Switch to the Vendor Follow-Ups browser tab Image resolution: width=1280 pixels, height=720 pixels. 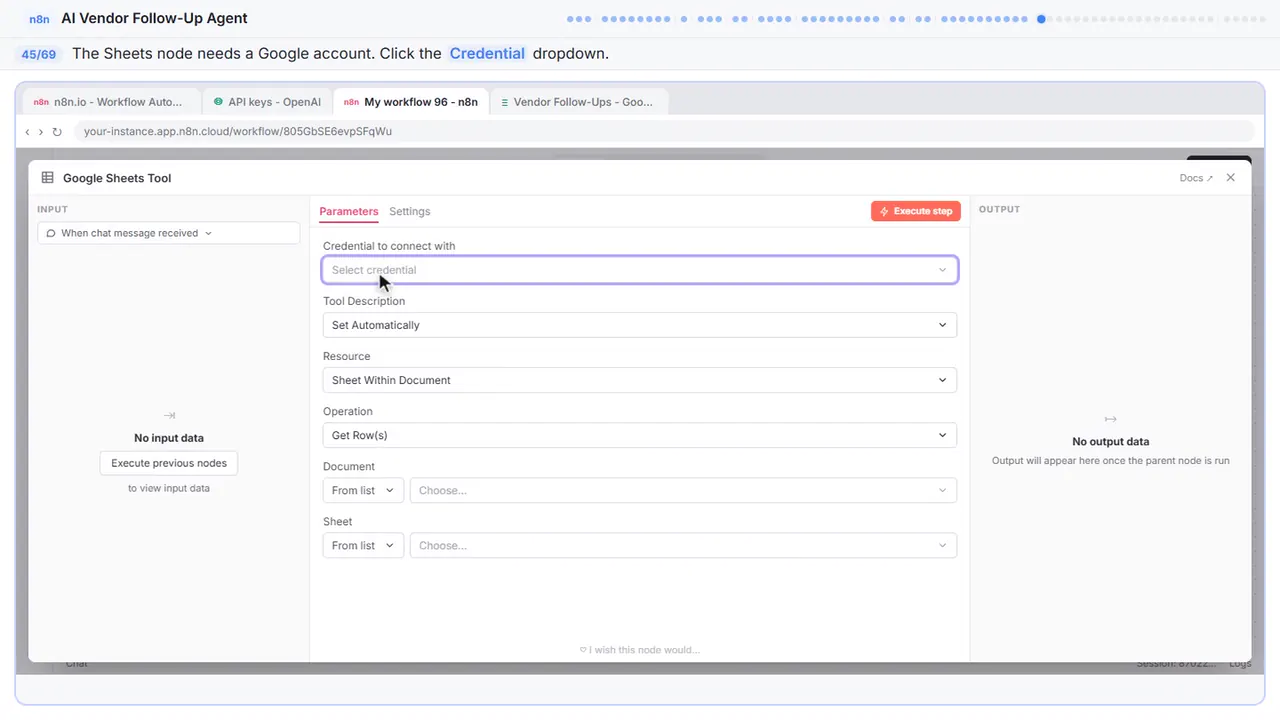click(x=578, y=102)
